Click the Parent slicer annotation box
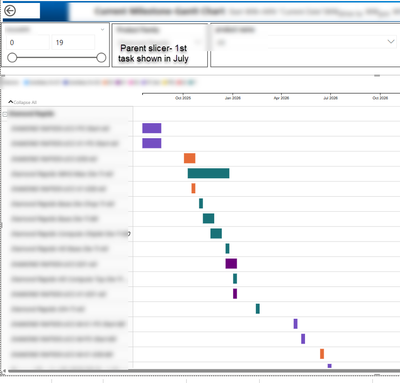Image resolution: width=400 pixels, height=383 pixels. [153, 53]
